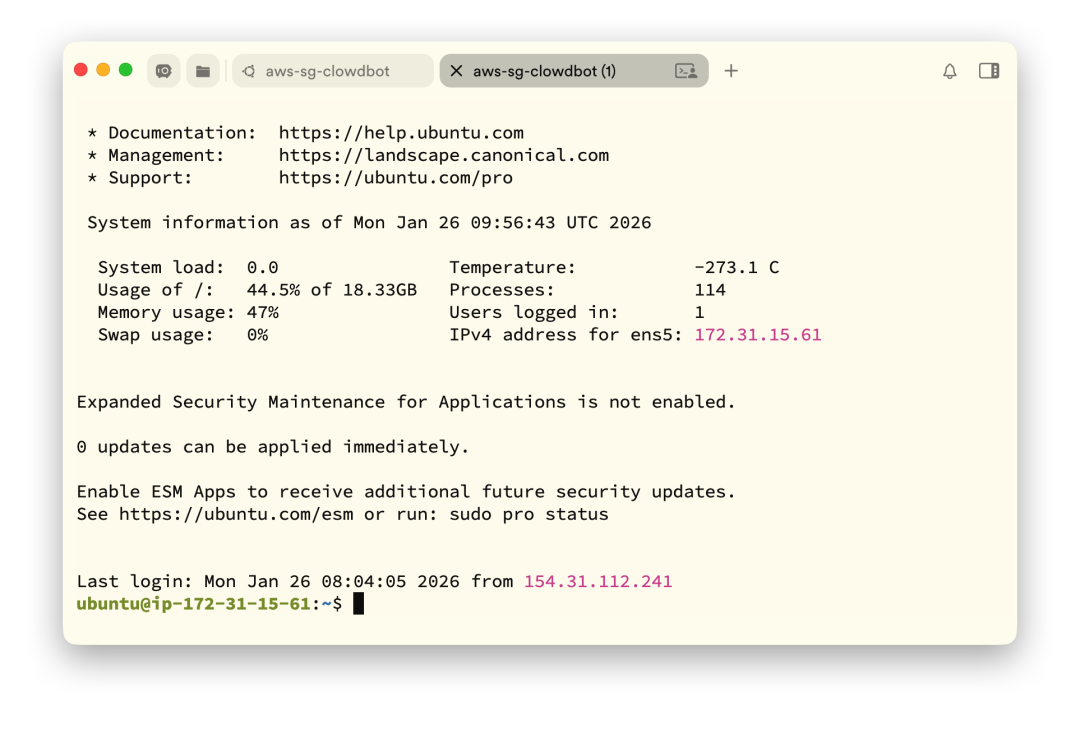The height and width of the screenshot is (729, 1080).
Task: Click the '44.5% of 18.33GB' disk usage value
Action: [x=332, y=290]
